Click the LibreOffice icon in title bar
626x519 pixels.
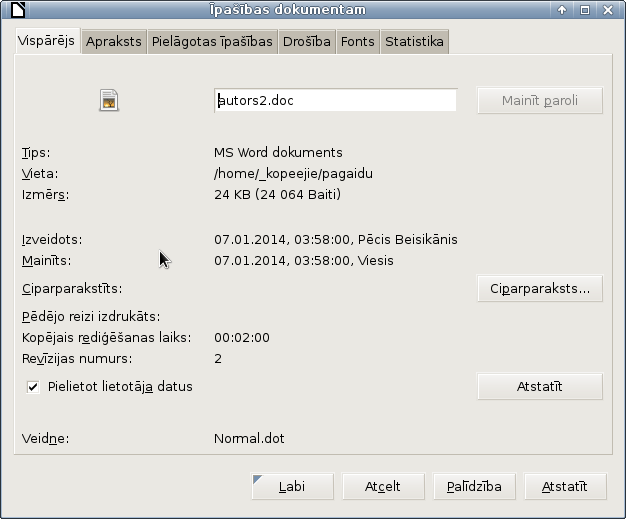pyautogui.click(x=18, y=10)
